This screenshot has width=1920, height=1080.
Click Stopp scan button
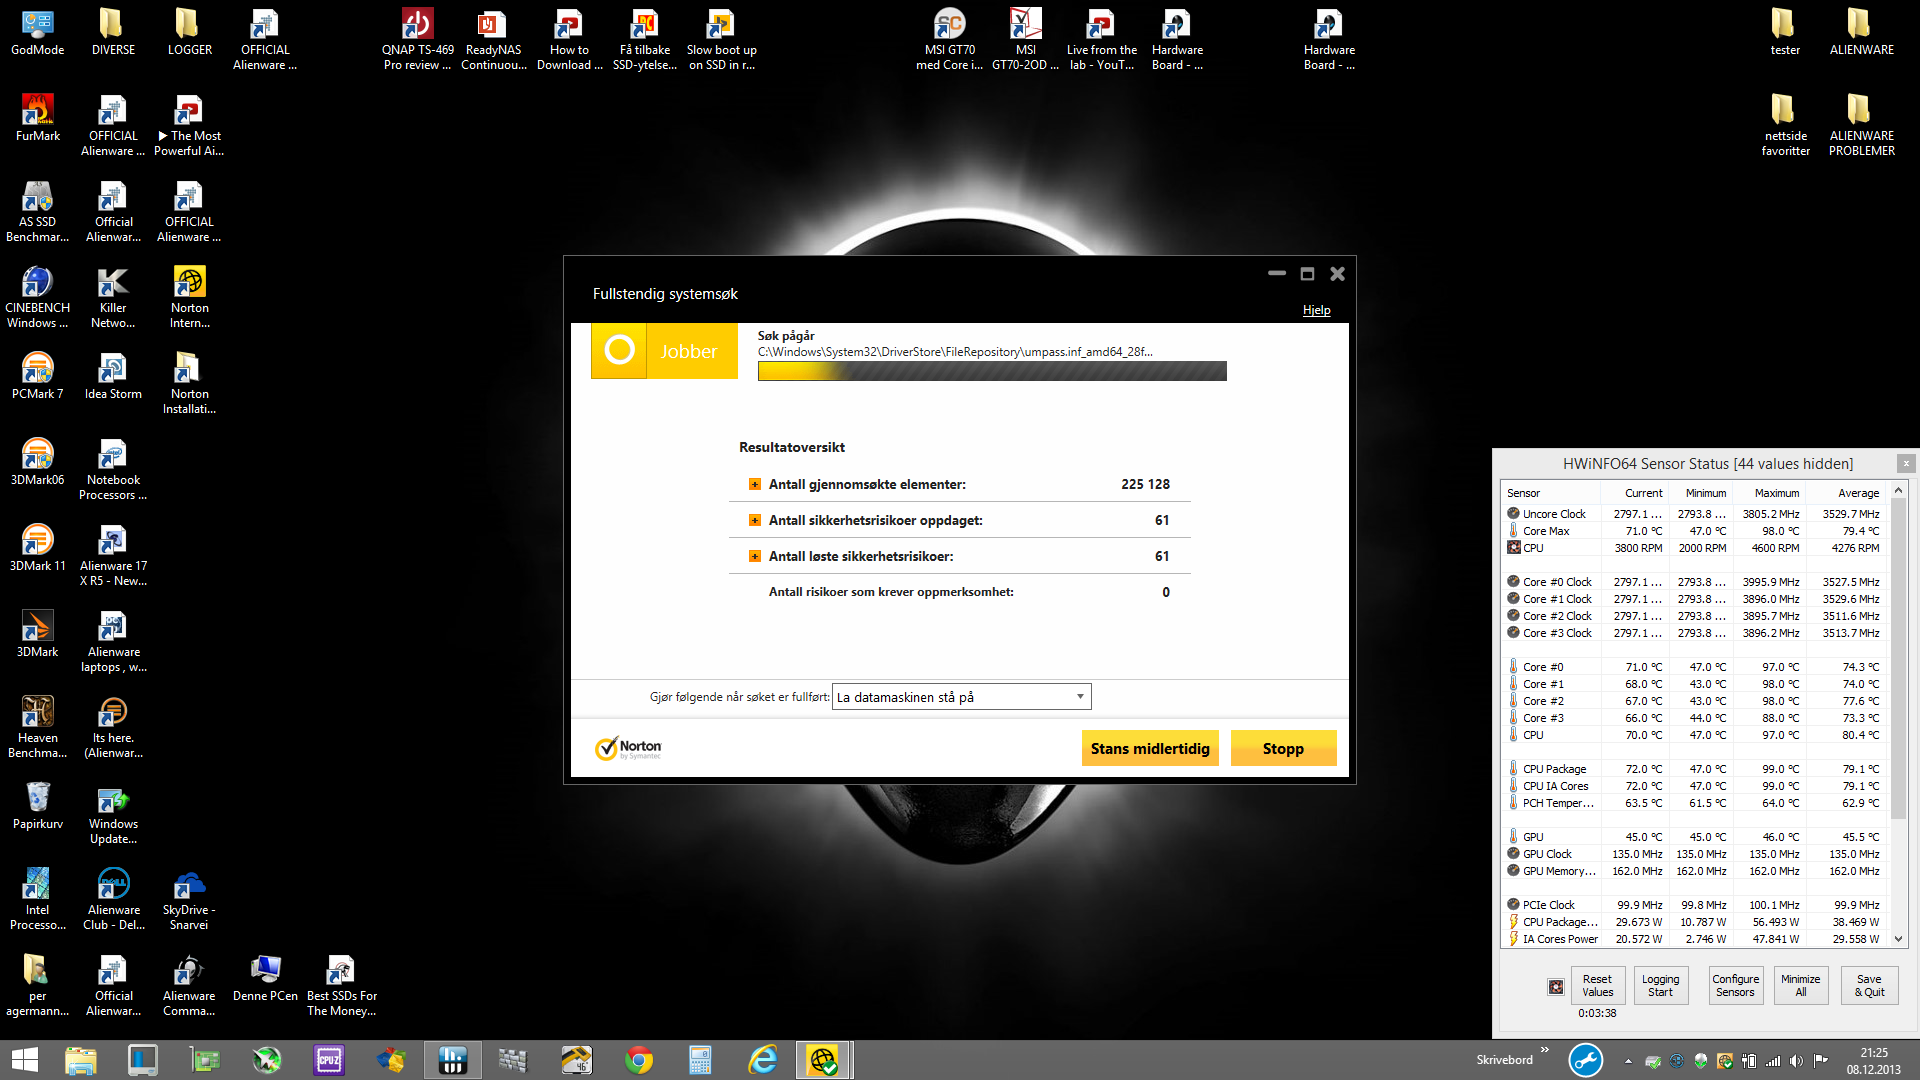pyautogui.click(x=1283, y=748)
